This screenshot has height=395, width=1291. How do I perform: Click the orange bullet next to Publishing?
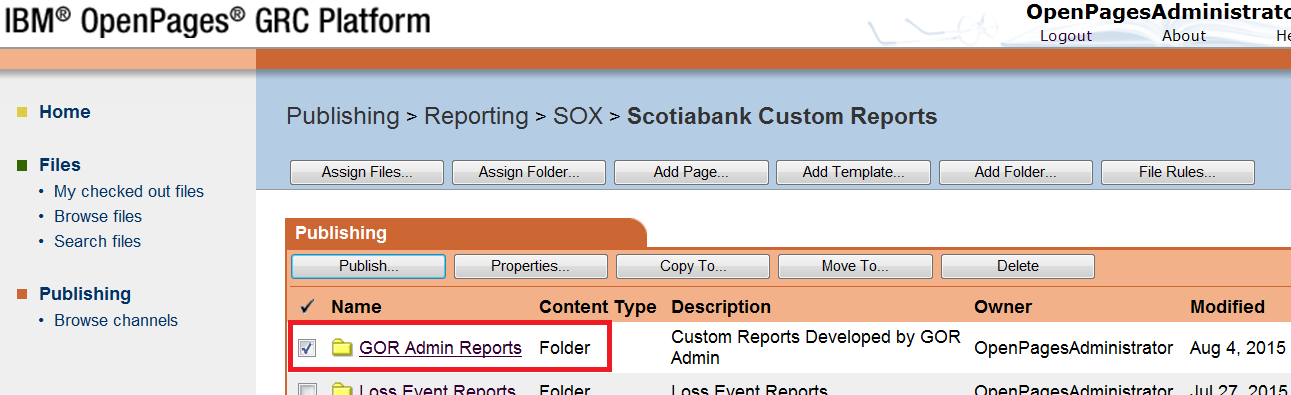(22, 294)
